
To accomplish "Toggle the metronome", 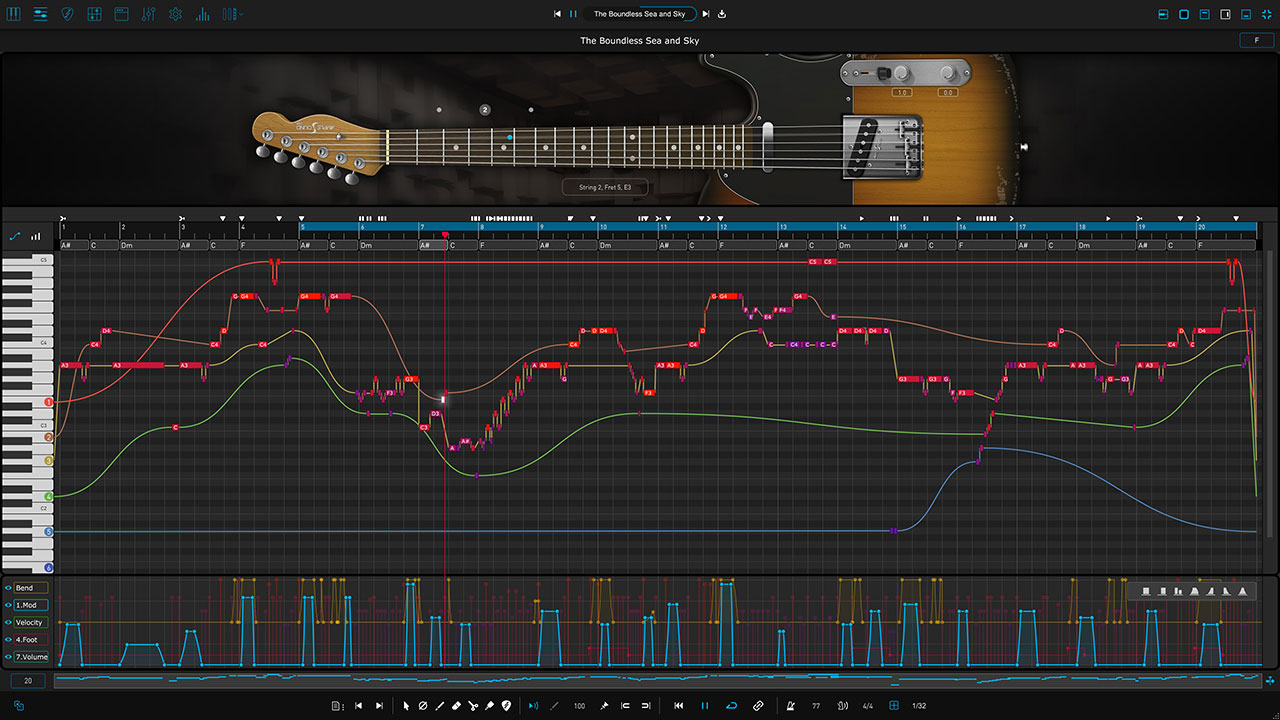I will (x=790, y=706).
